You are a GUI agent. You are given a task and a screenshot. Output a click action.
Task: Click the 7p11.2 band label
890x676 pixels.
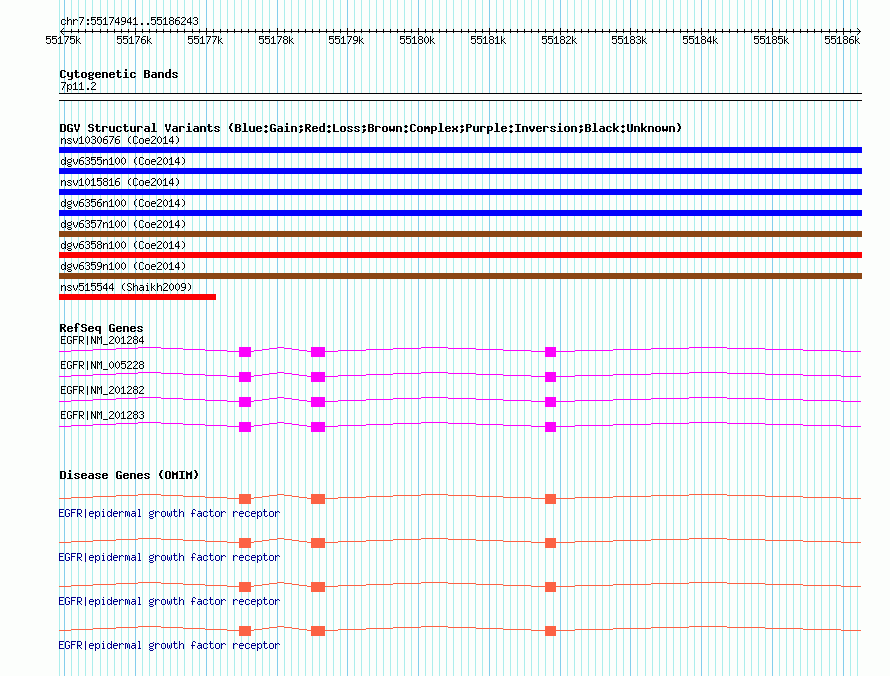(78, 86)
